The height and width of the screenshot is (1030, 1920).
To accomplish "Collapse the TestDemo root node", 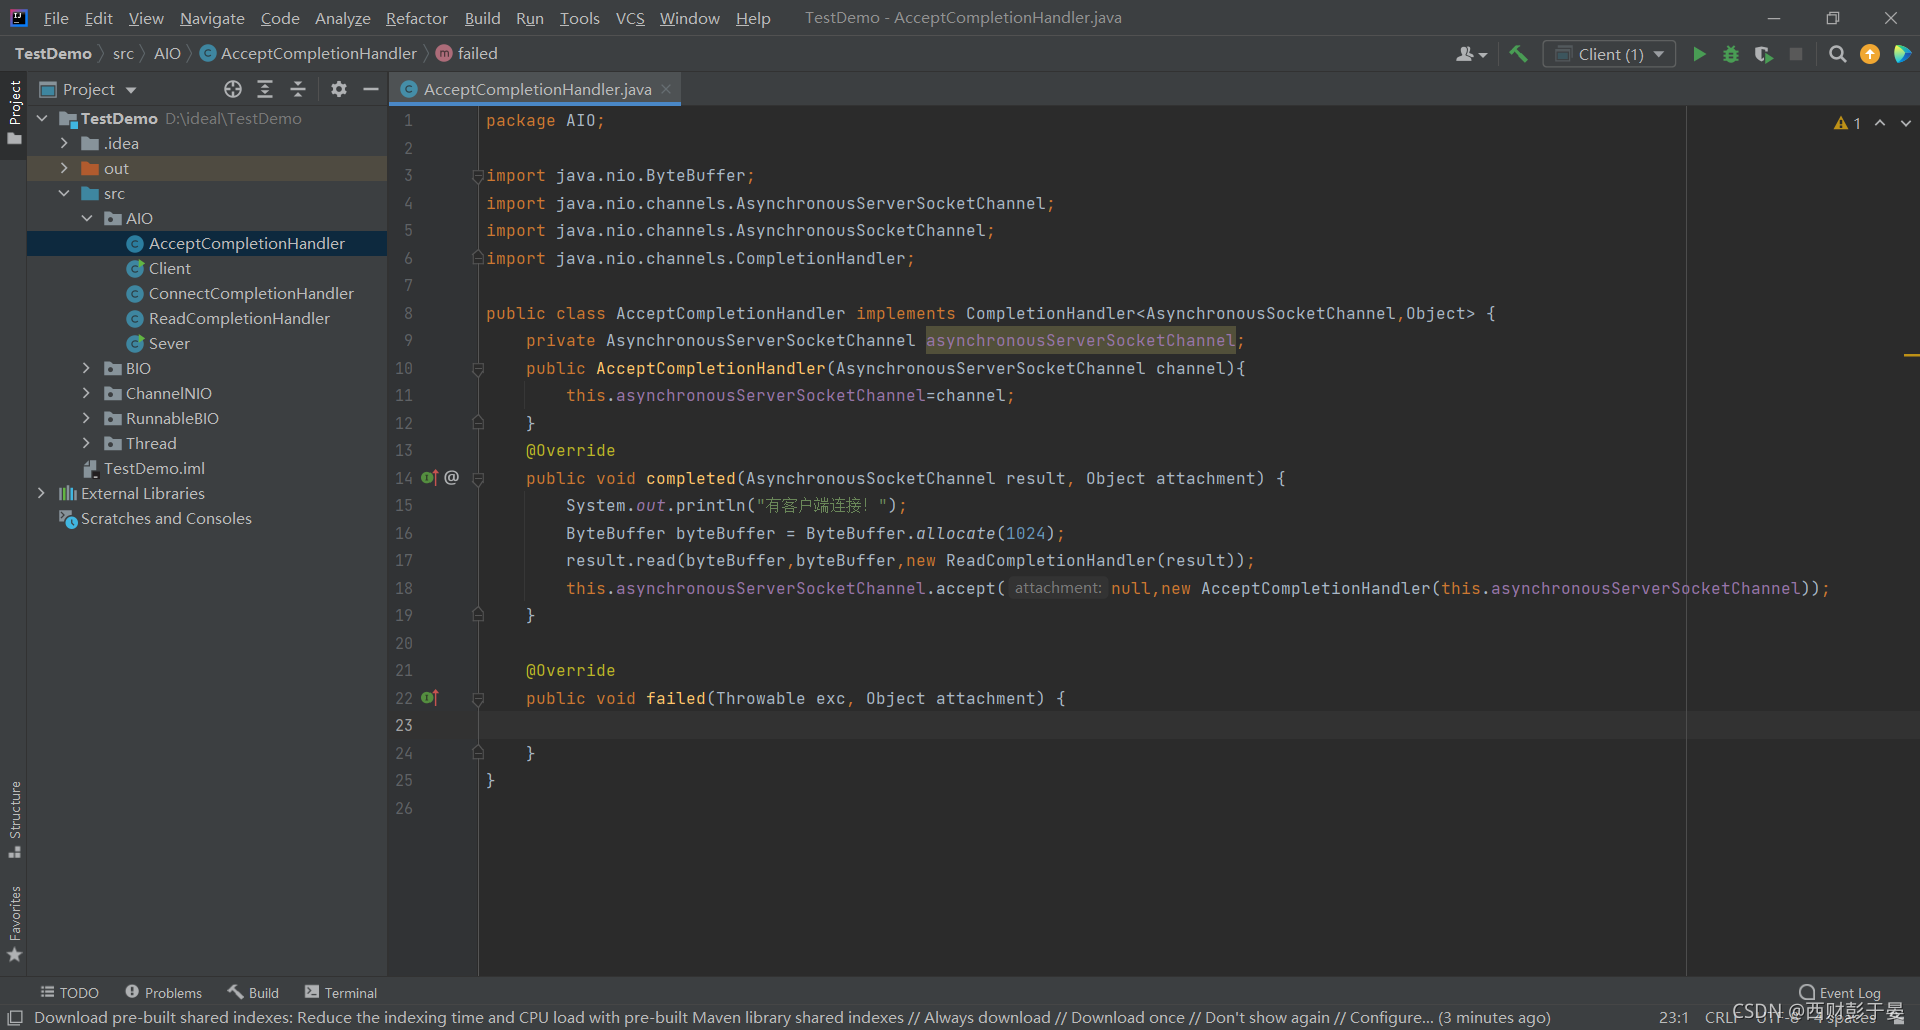I will point(42,118).
